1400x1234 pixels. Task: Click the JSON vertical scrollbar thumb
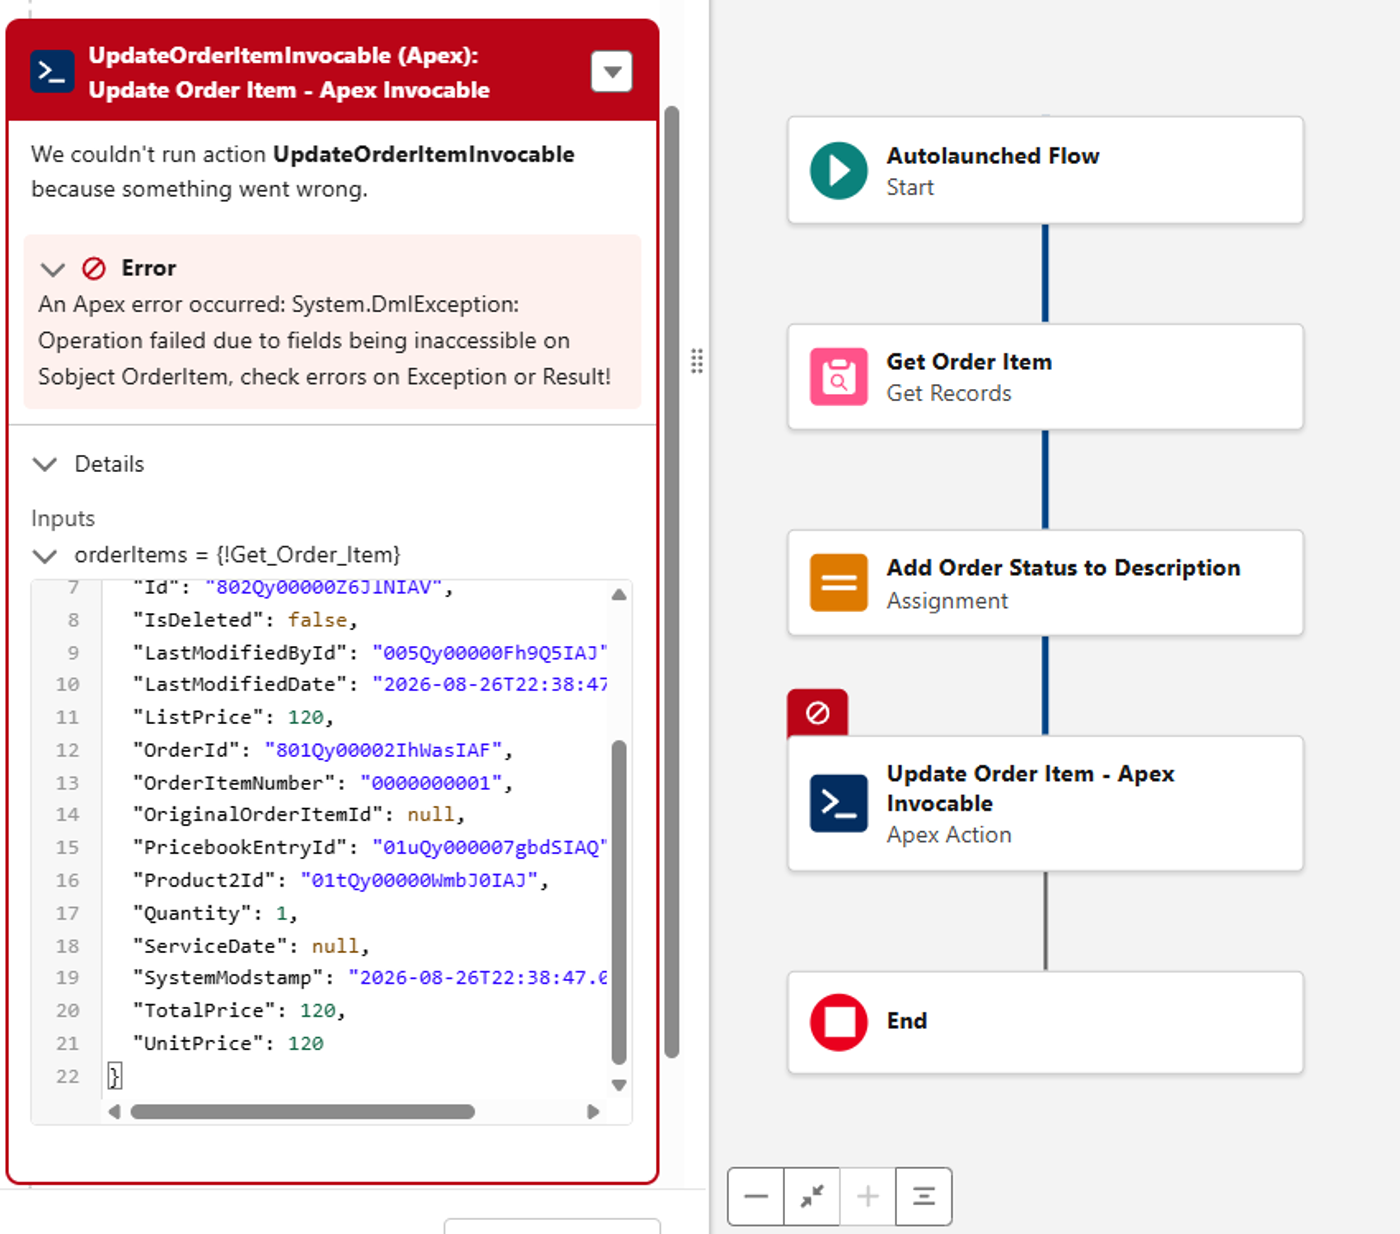coord(619,903)
